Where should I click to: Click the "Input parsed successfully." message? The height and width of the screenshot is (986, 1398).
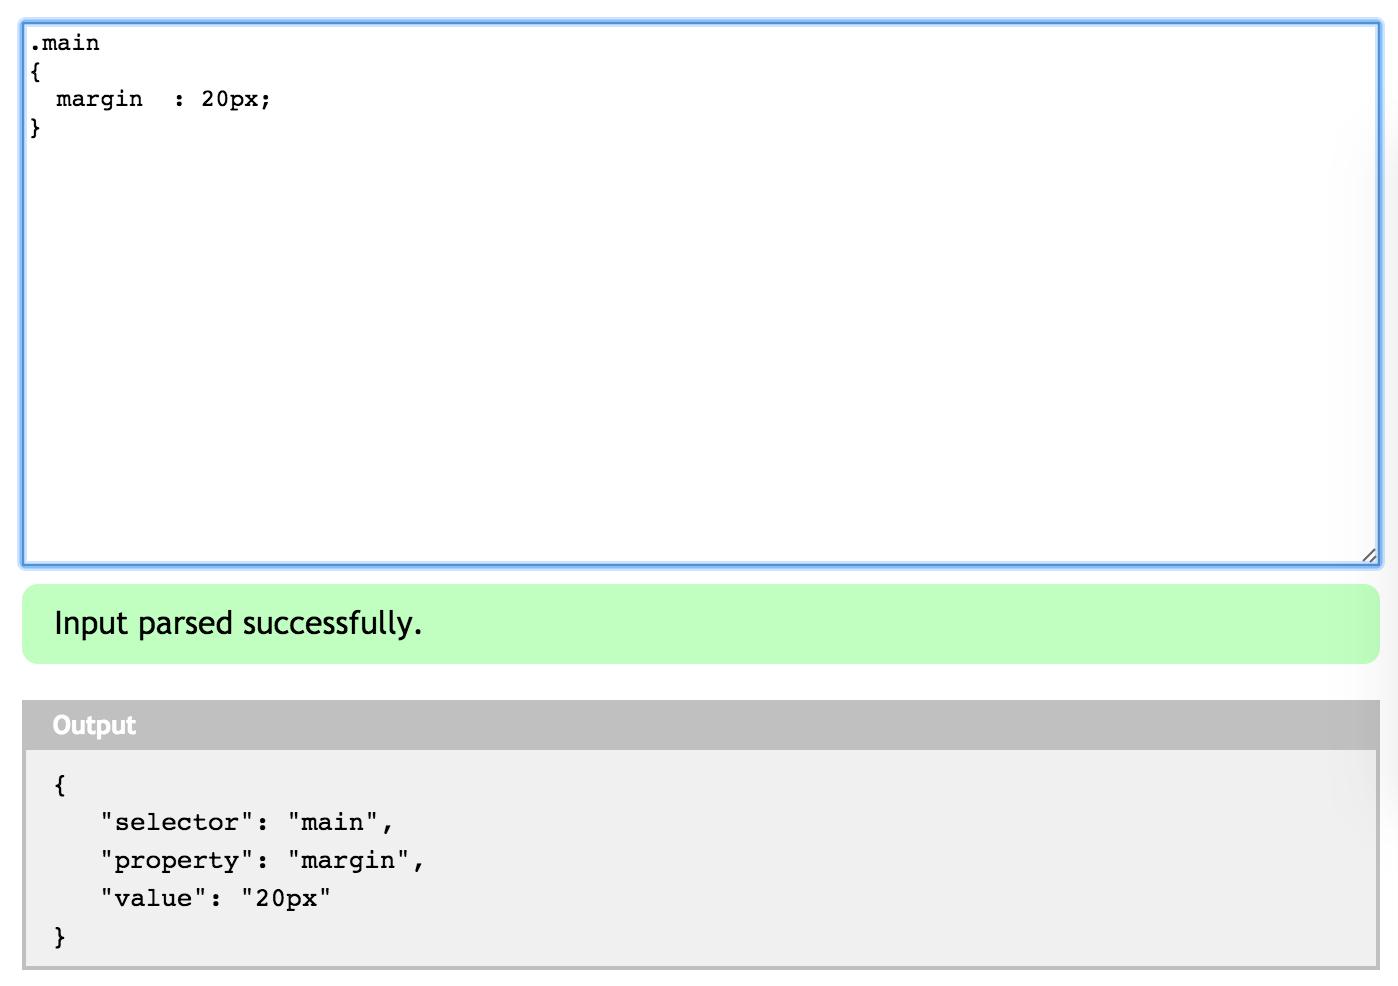pyautogui.click(x=238, y=623)
